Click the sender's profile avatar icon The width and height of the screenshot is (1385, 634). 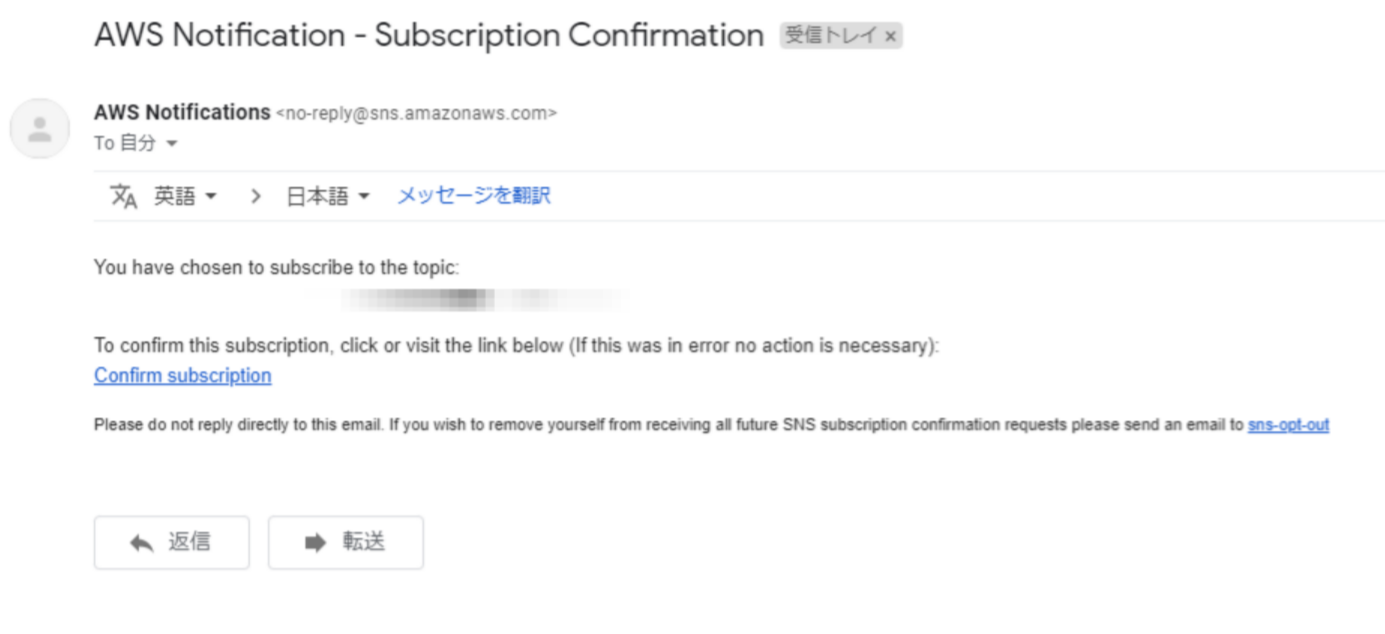[40, 128]
